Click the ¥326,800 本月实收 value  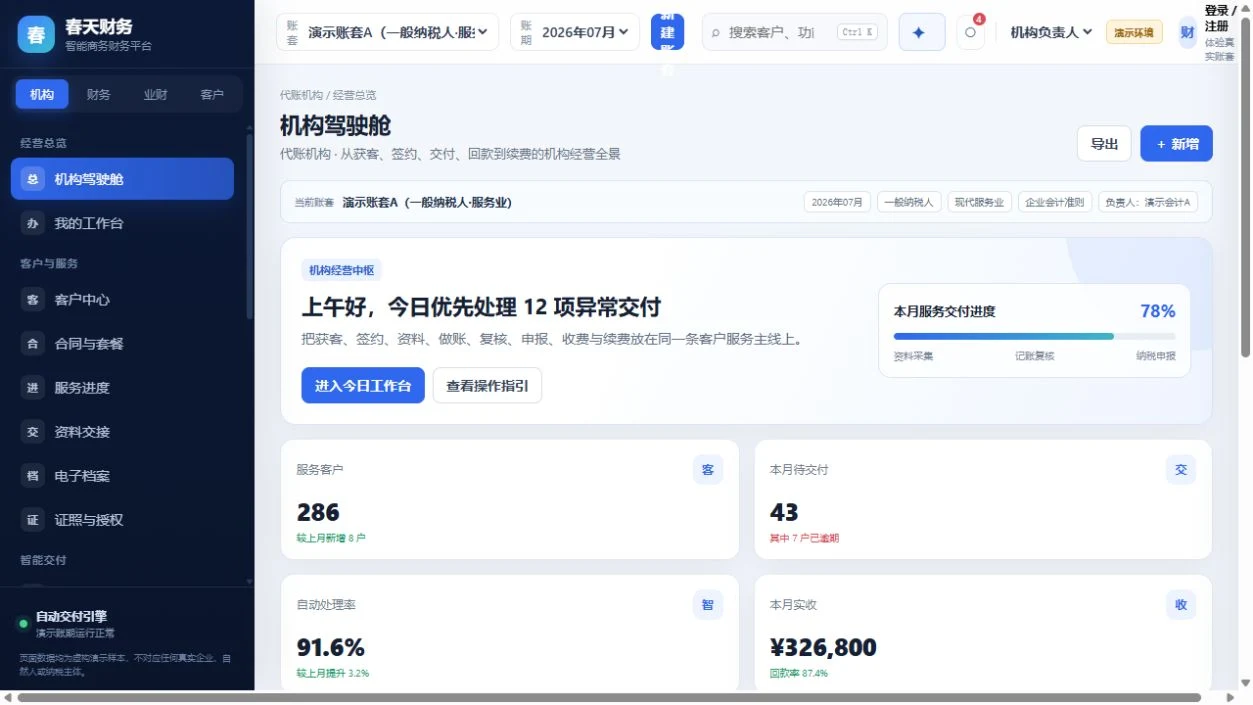pyautogui.click(x=823, y=647)
